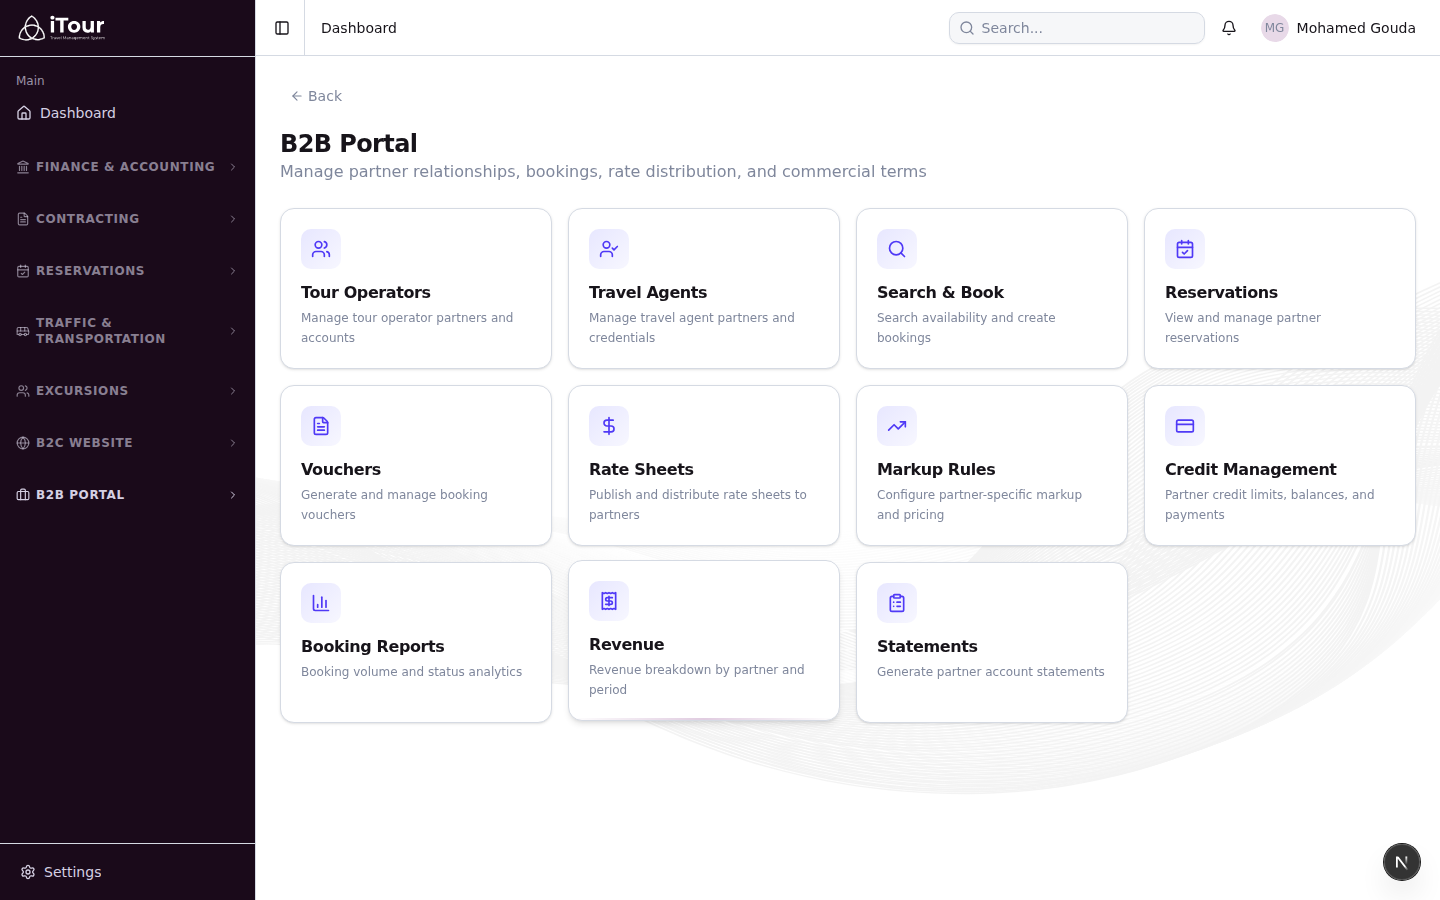Click the Finance & Accounting bank icon
This screenshot has height=900, width=1440.
pyautogui.click(x=23, y=167)
